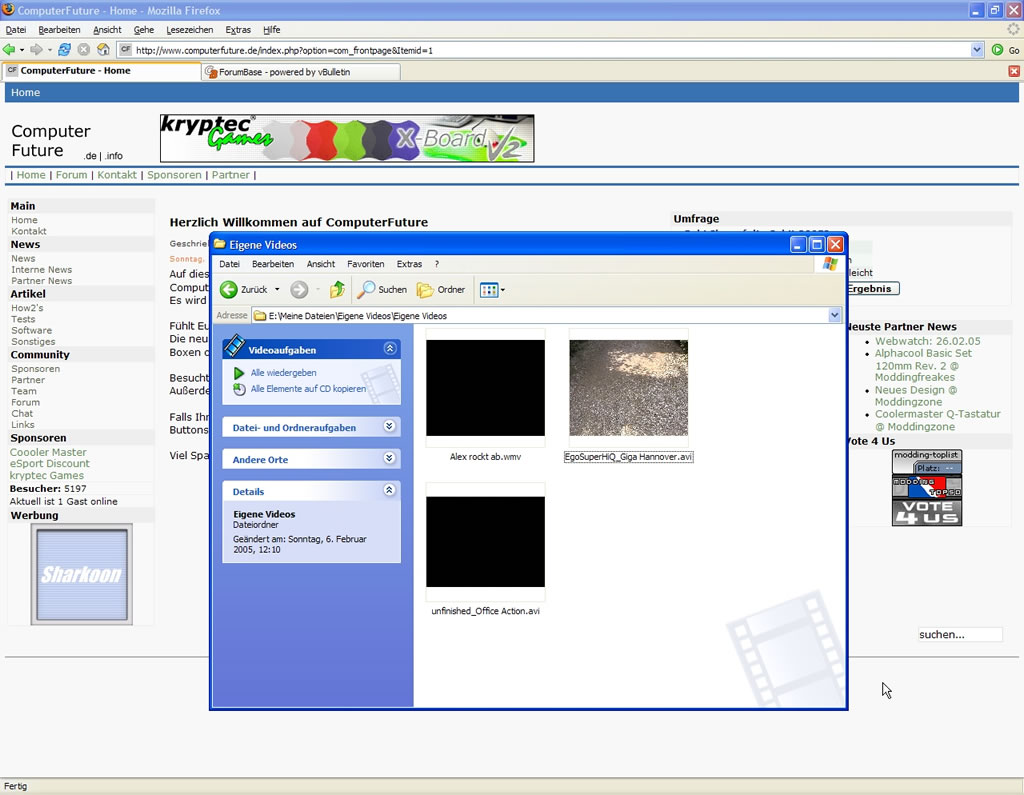This screenshot has height=795, width=1024.
Task: Click Explorer forward arrow button
Action: 299,289
